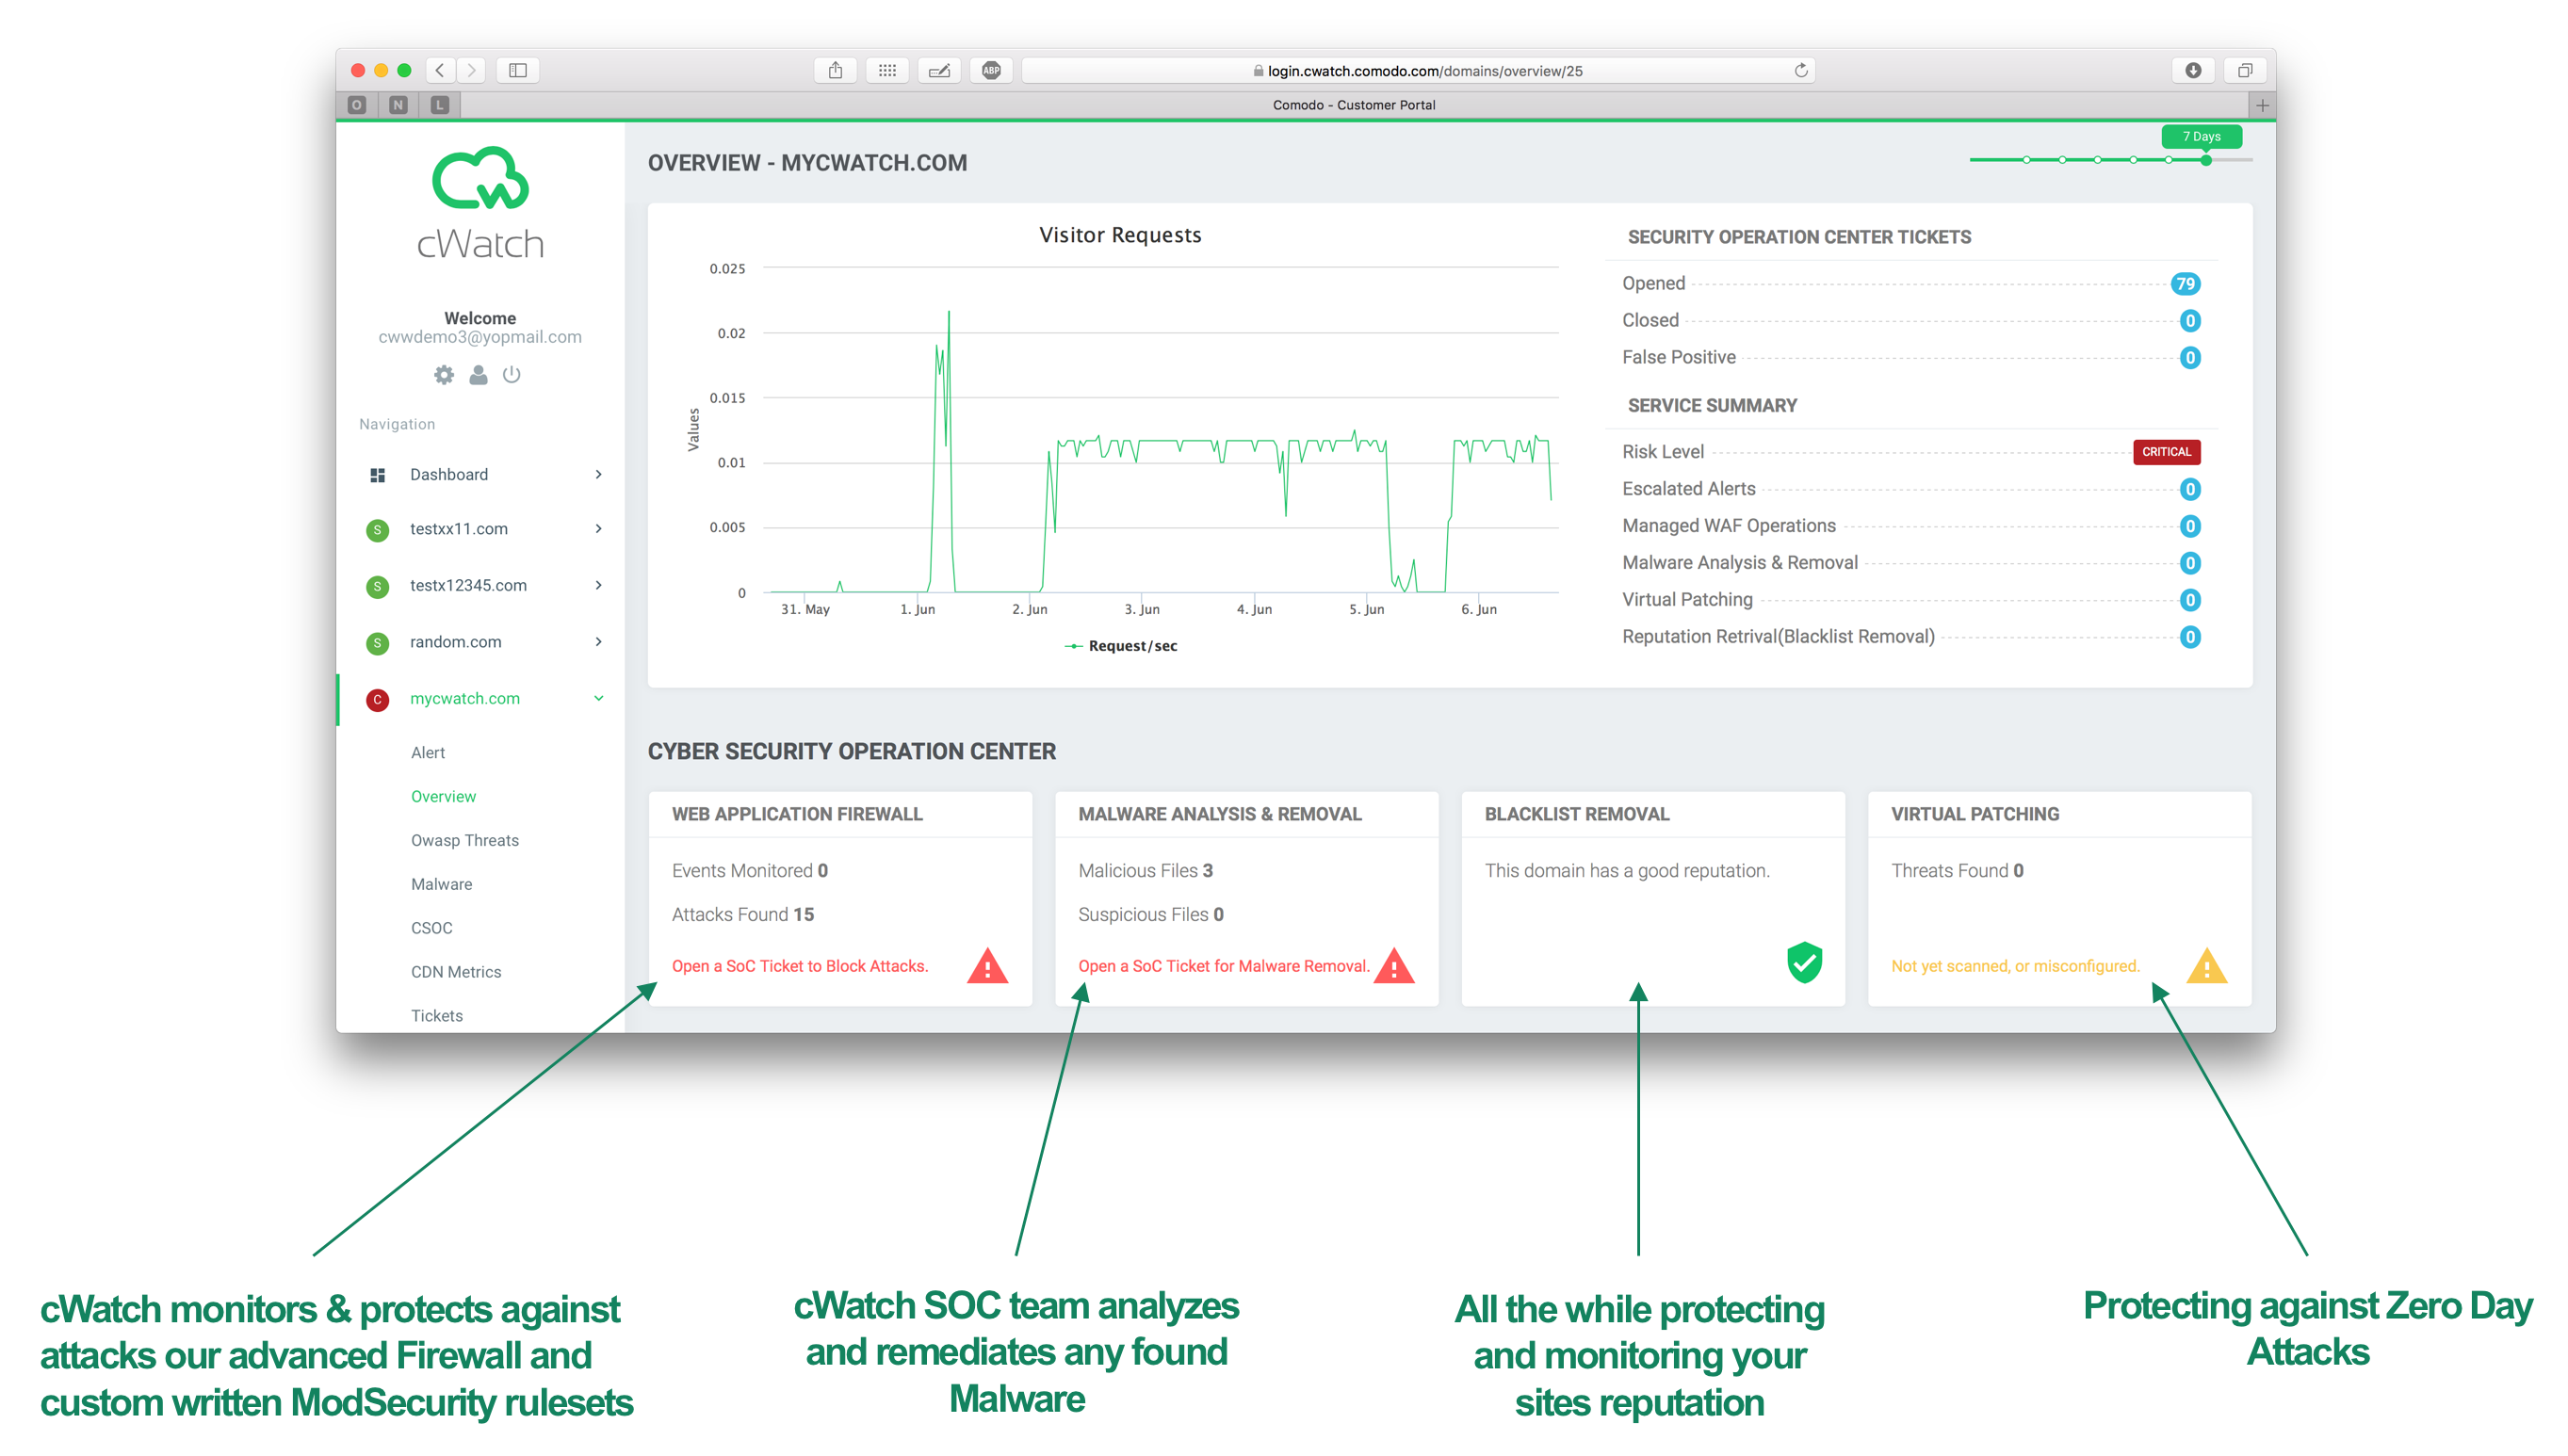Click the browser share icon
Image resolution: width=2568 pixels, height=1456 pixels.
pos(835,70)
